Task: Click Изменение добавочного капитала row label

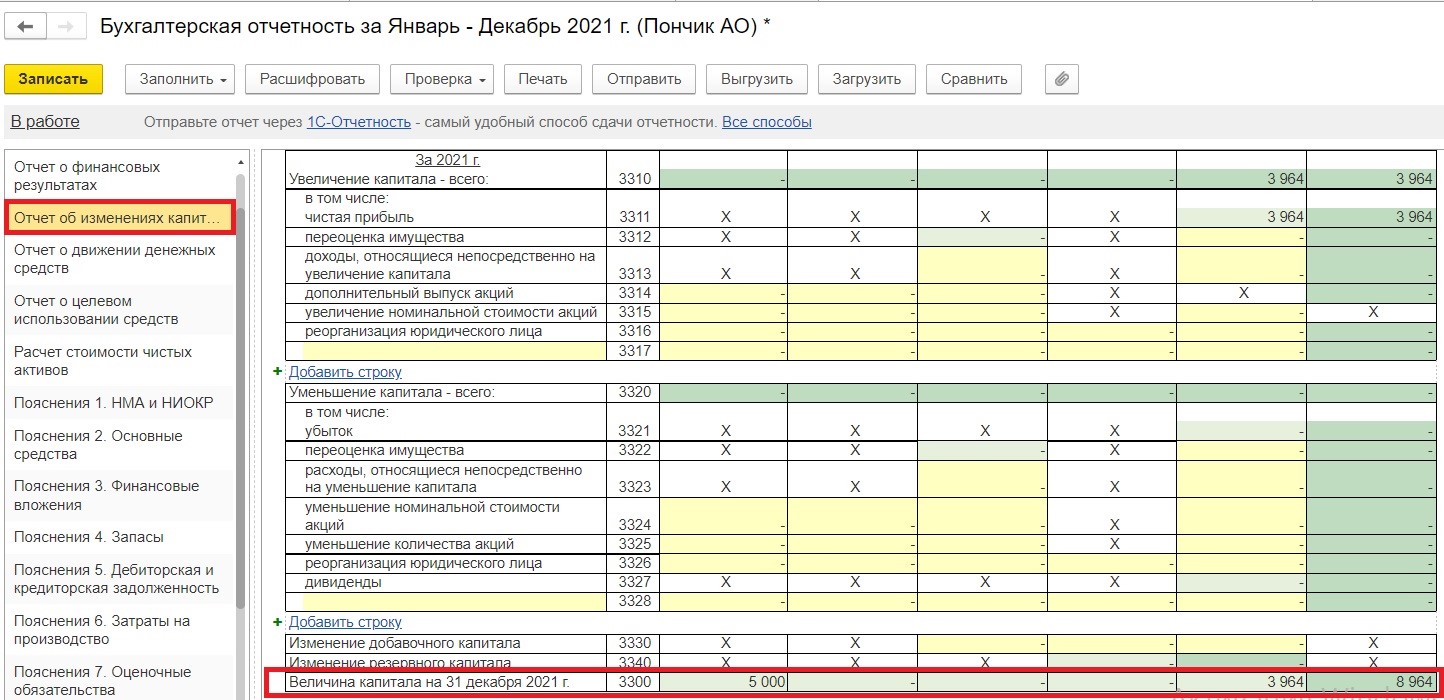Action: 404,643
